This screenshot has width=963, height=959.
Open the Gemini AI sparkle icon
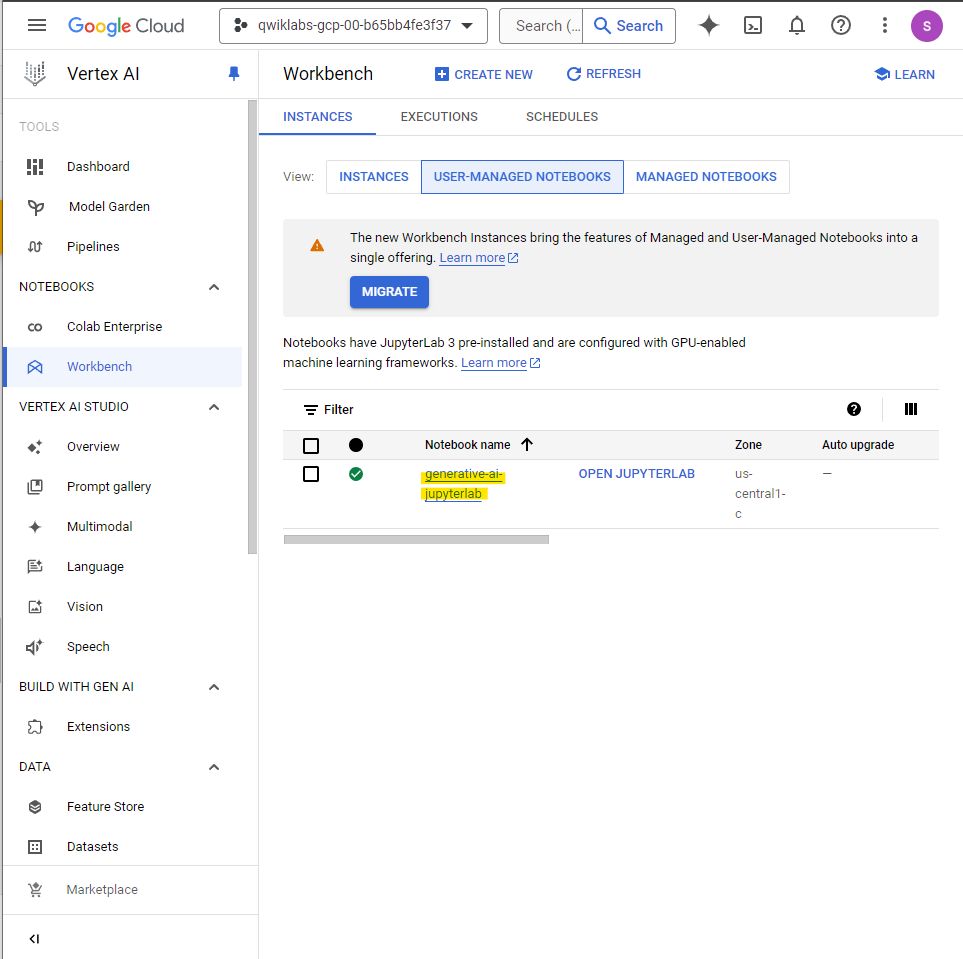click(709, 25)
